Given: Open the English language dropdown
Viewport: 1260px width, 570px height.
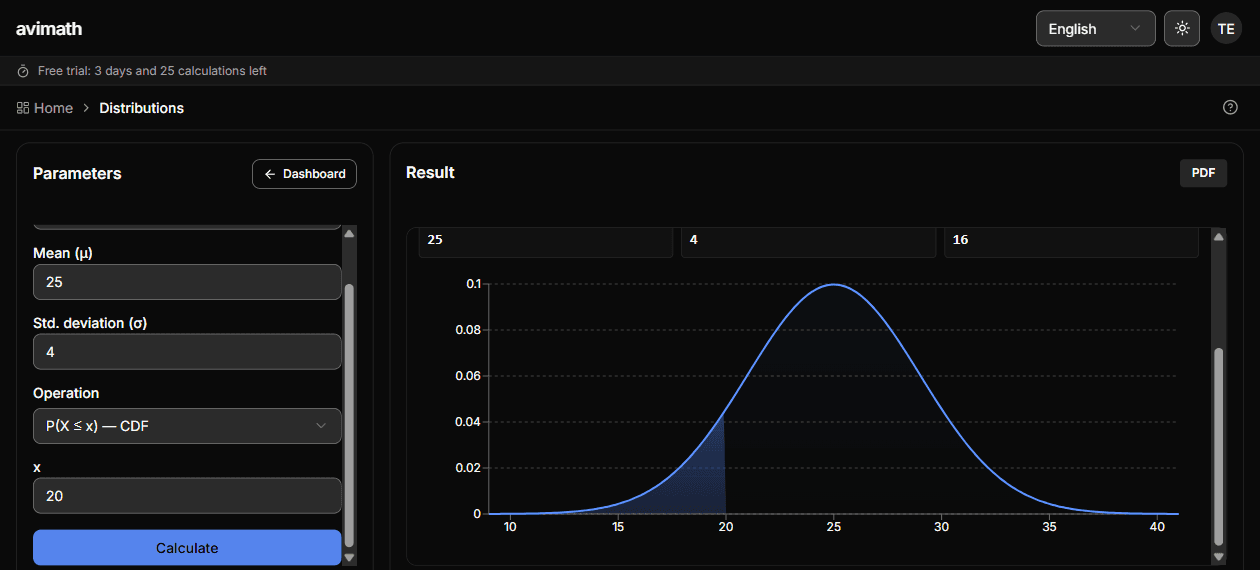Looking at the screenshot, I should coord(1095,29).
